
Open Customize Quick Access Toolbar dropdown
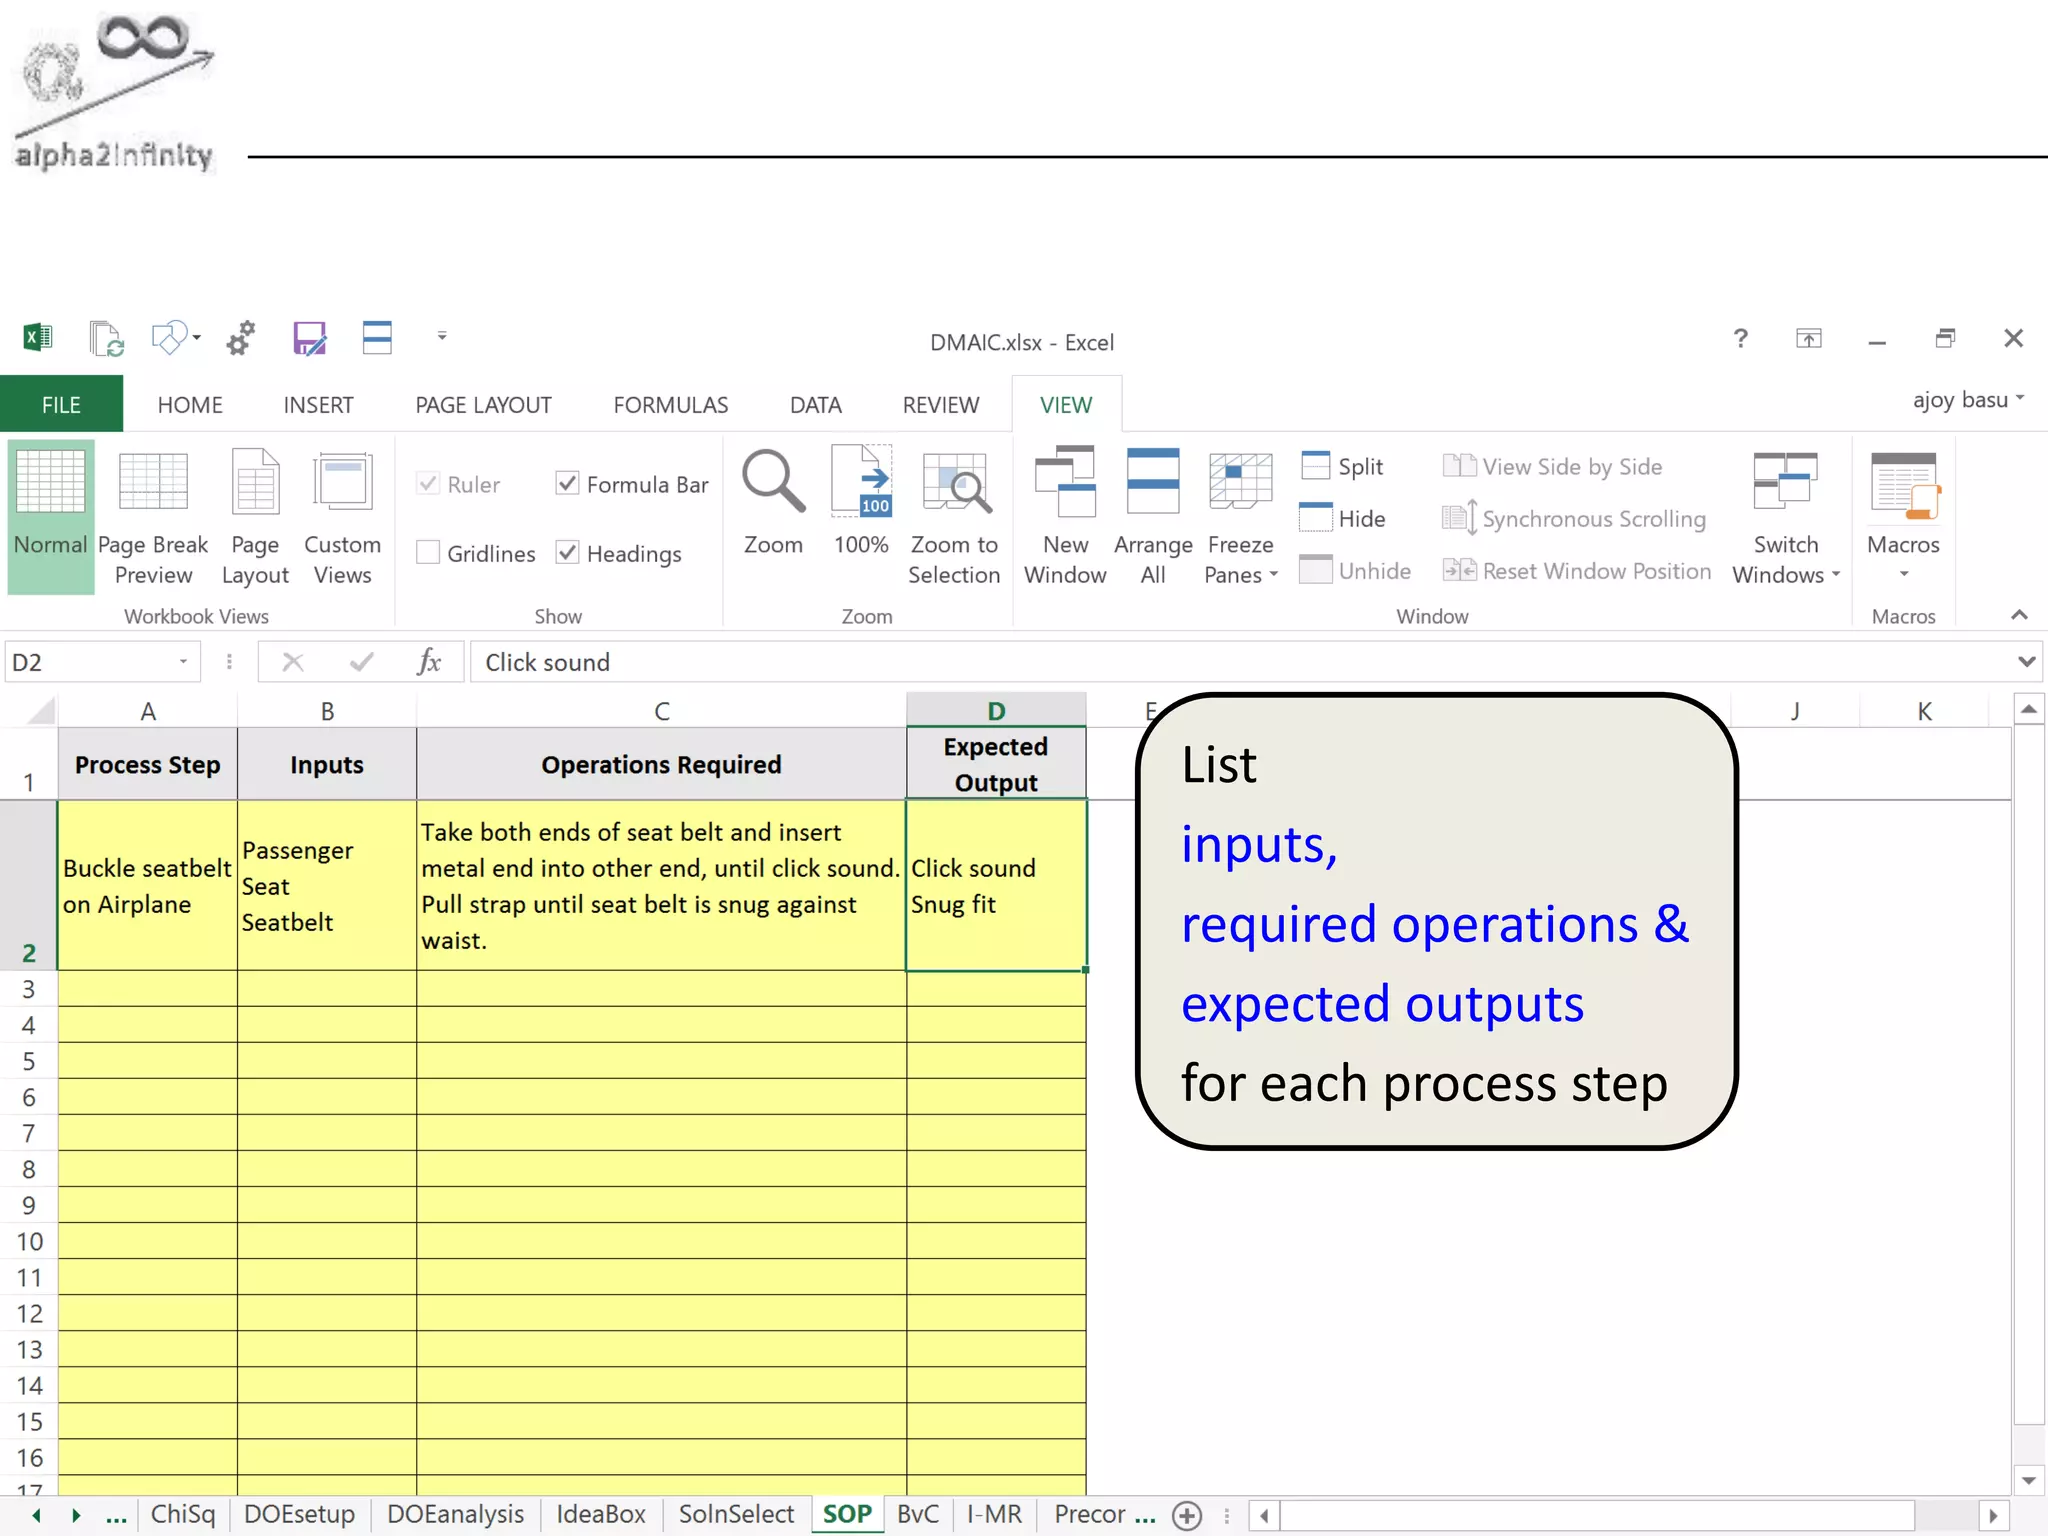click(x=442, y=337)
